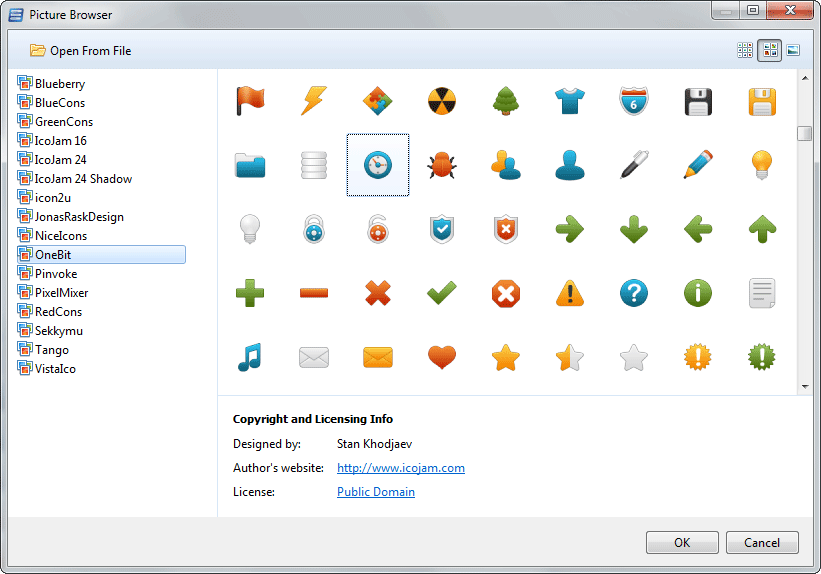Choose the green plus sign icon
This screenshot has width=821, height=574.
pos(250,293)
